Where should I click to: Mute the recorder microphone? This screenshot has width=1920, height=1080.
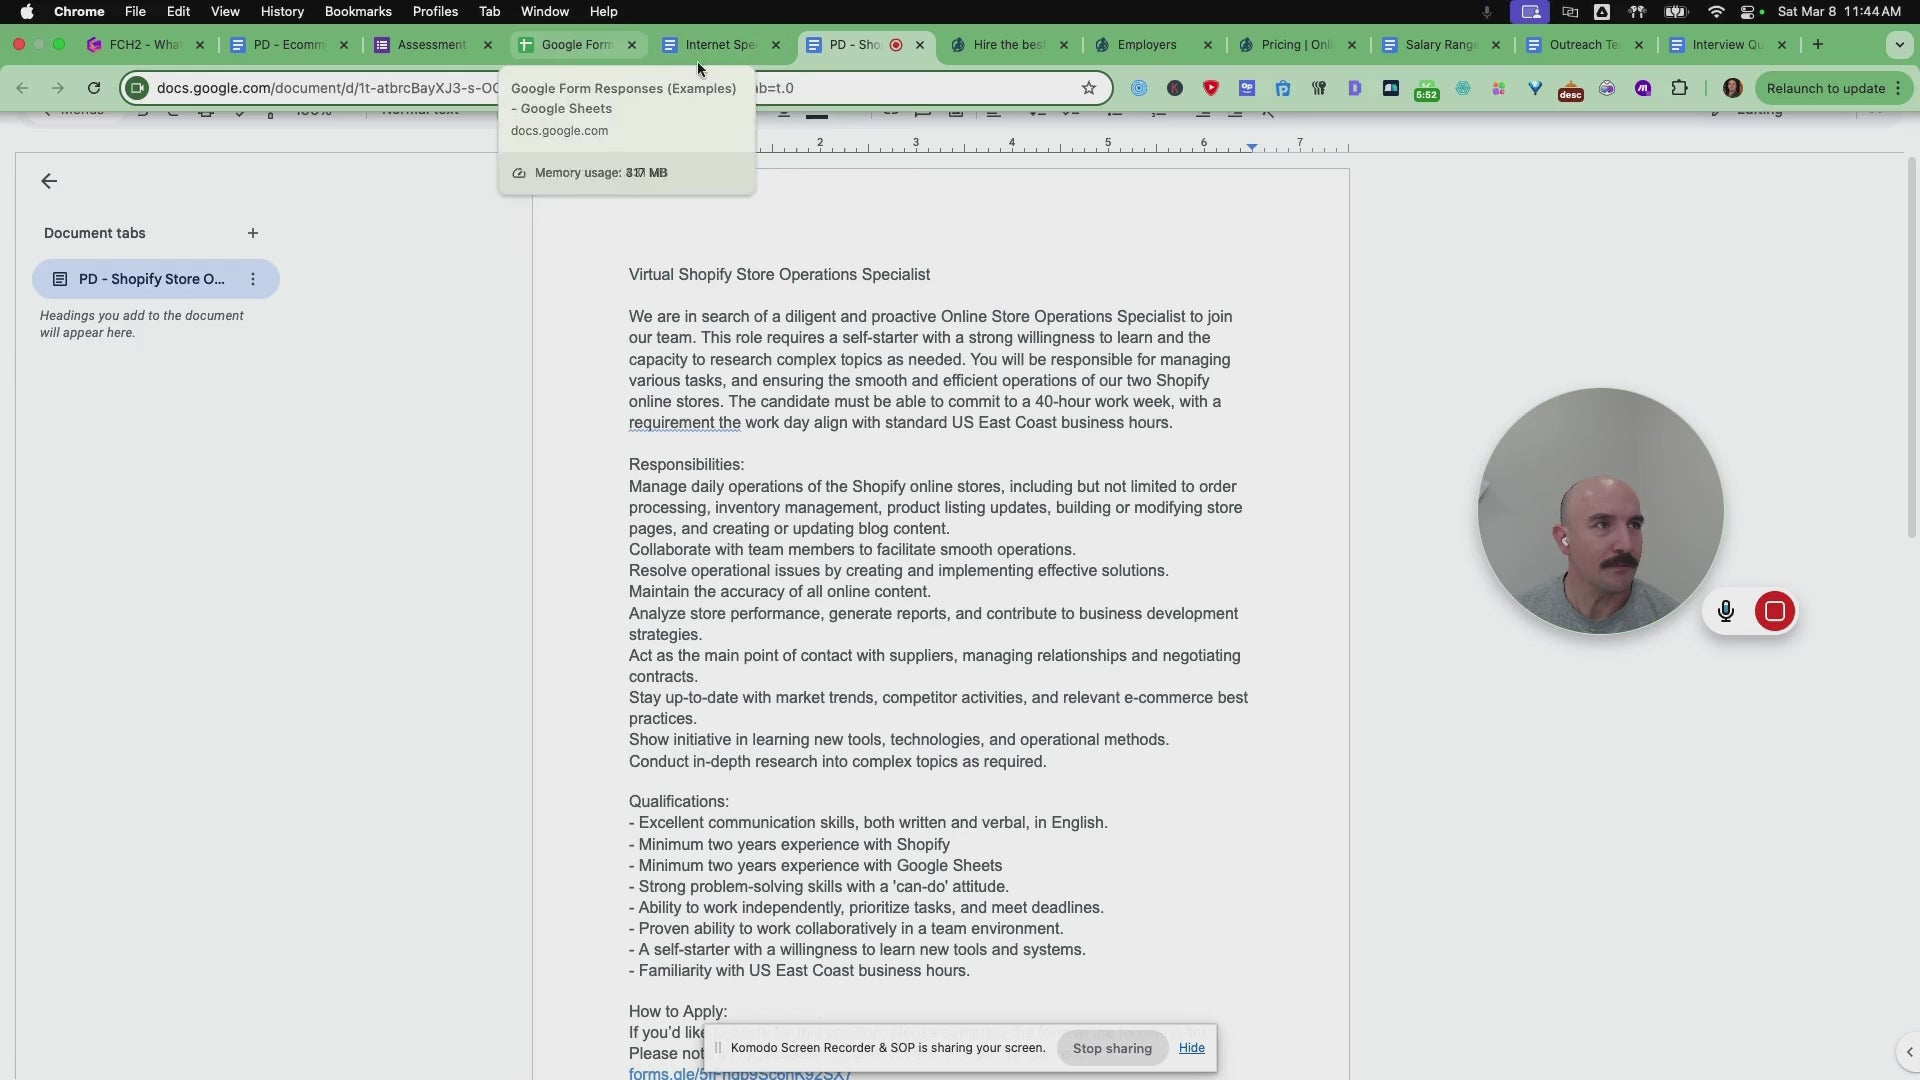click(1725, 611)
